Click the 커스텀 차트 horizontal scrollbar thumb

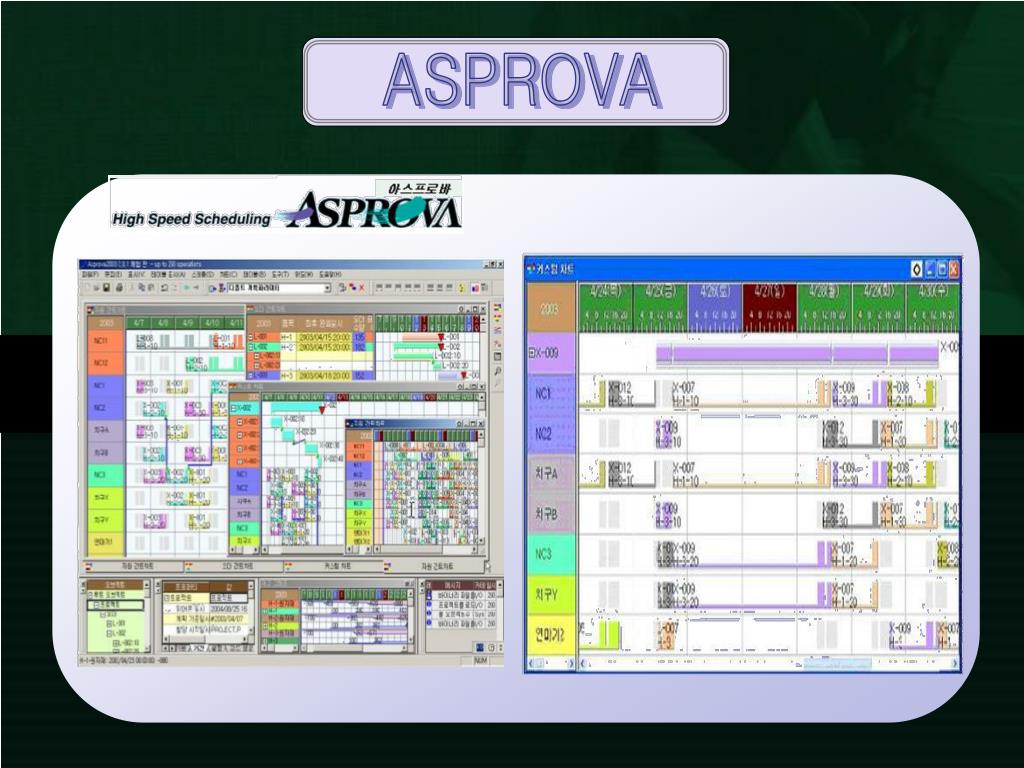(x=837, y=664)
